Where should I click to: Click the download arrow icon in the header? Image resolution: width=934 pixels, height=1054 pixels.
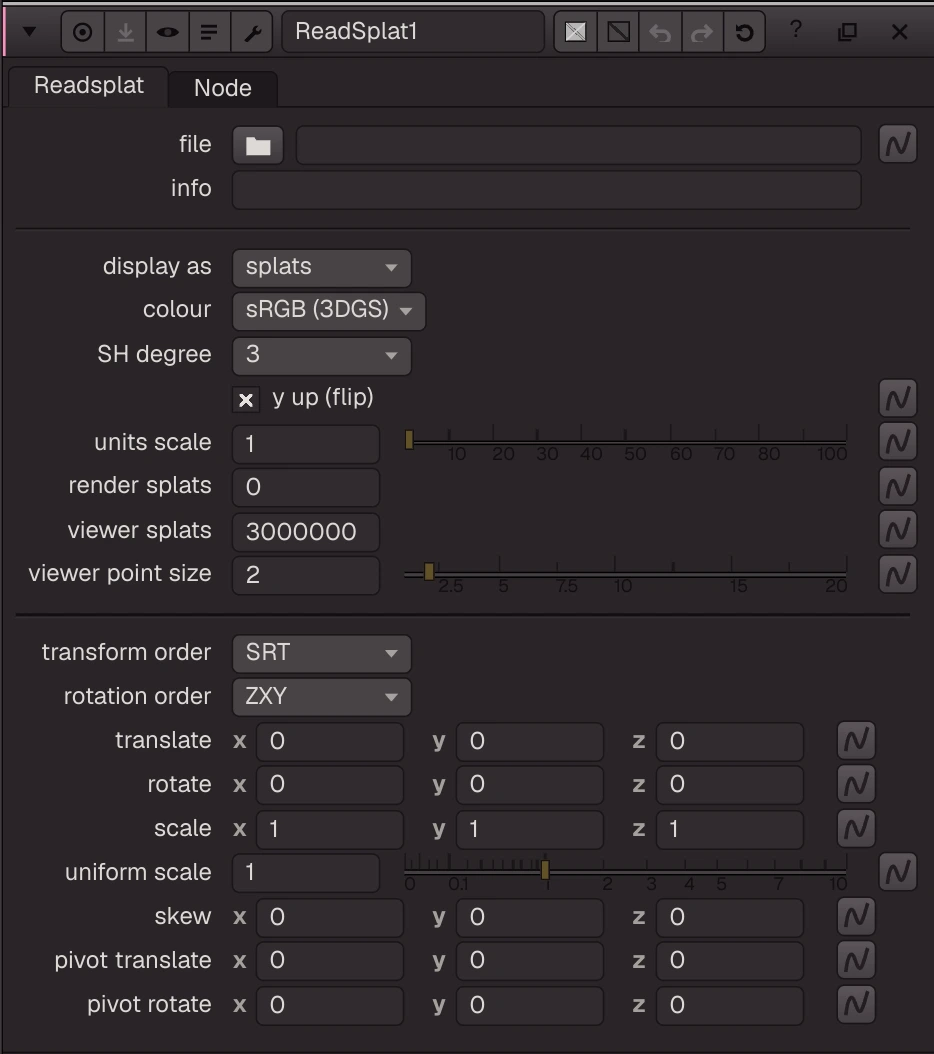point(125,32)
